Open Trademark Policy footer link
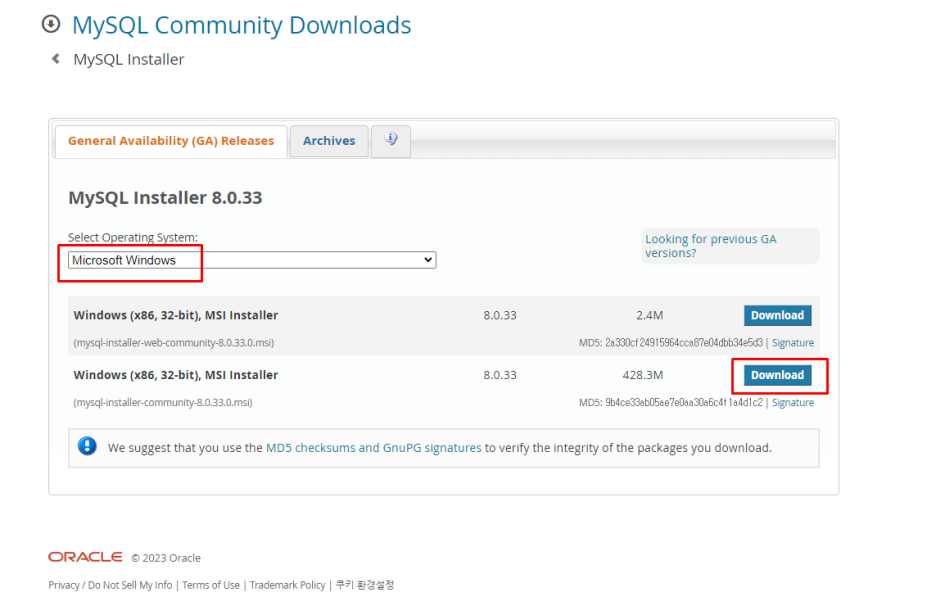The height and width of the screenshot is (610, 936). coord(287,585)
